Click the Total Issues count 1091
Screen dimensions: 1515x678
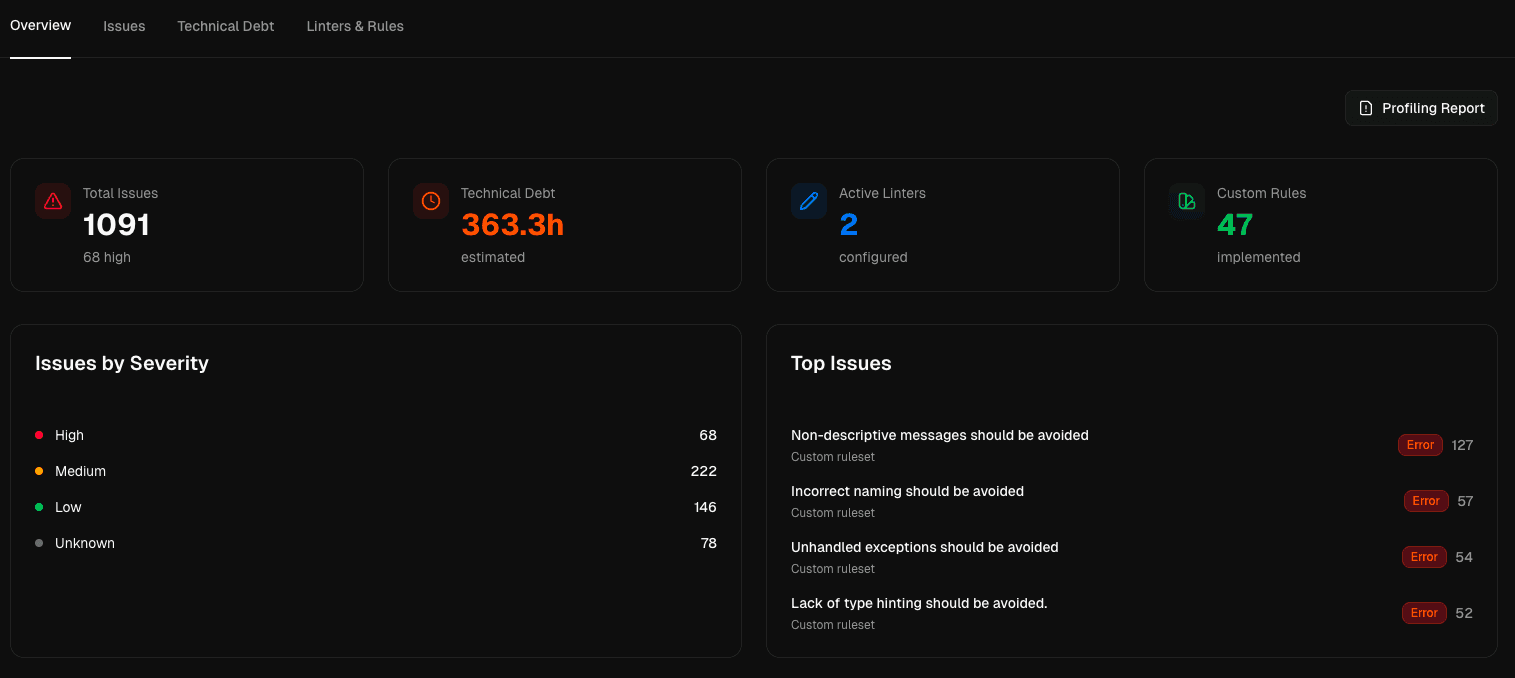(116, 225)
